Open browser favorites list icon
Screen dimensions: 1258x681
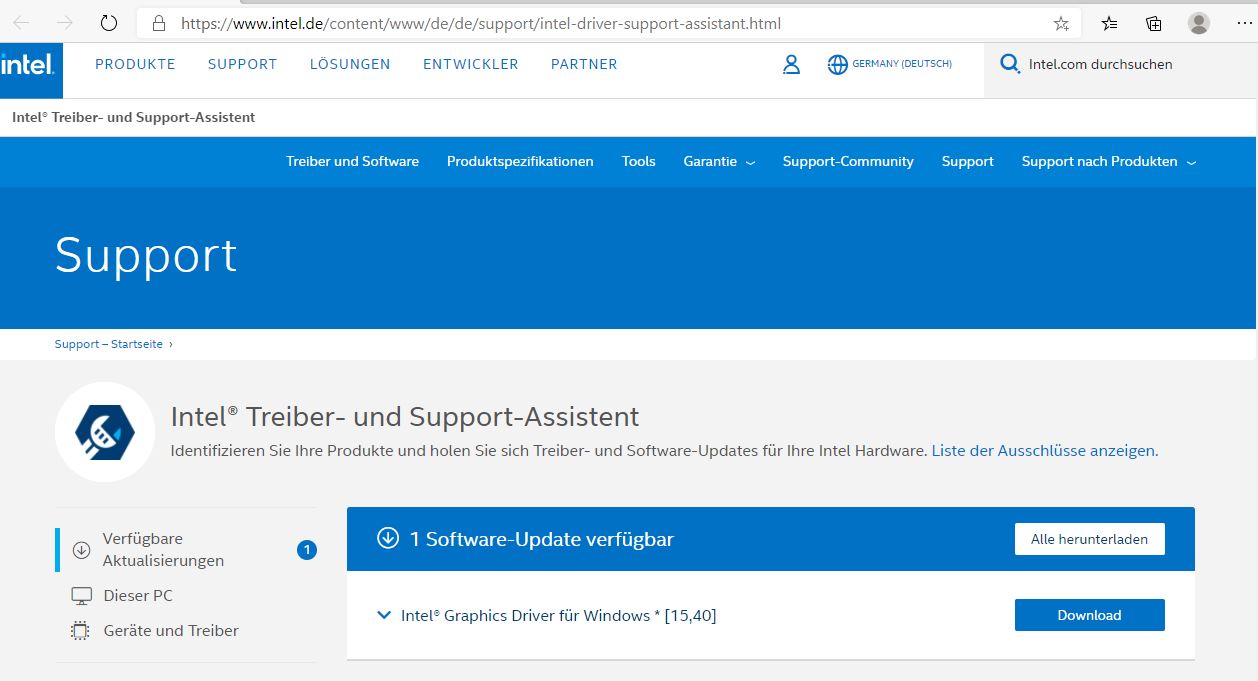coord(1109,23)
